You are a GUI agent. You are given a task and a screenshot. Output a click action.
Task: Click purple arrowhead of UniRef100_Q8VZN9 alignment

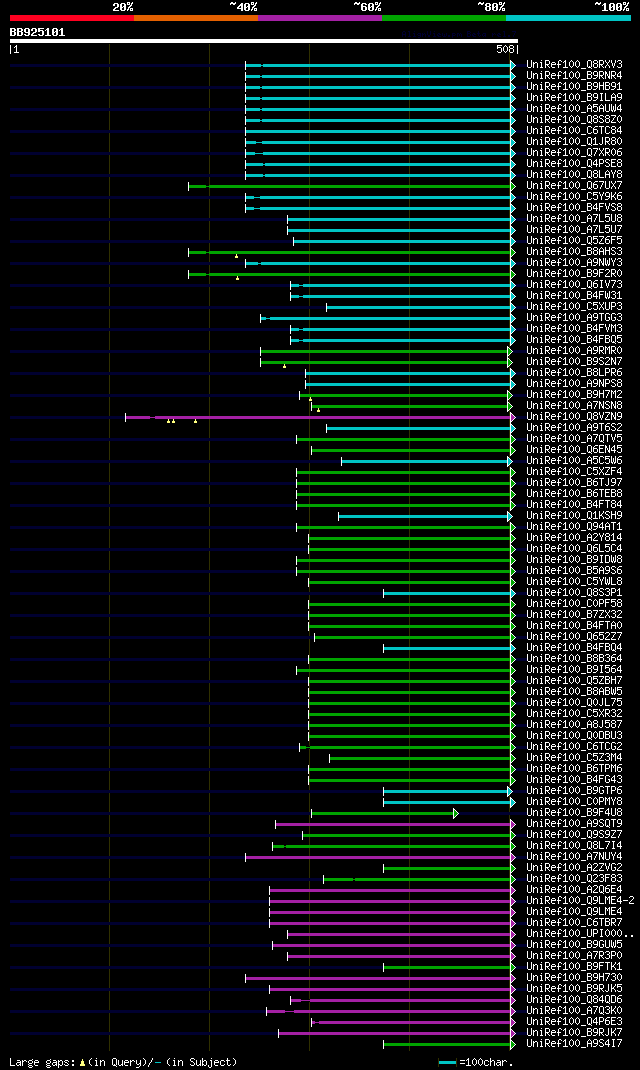(x=513, y=416)
